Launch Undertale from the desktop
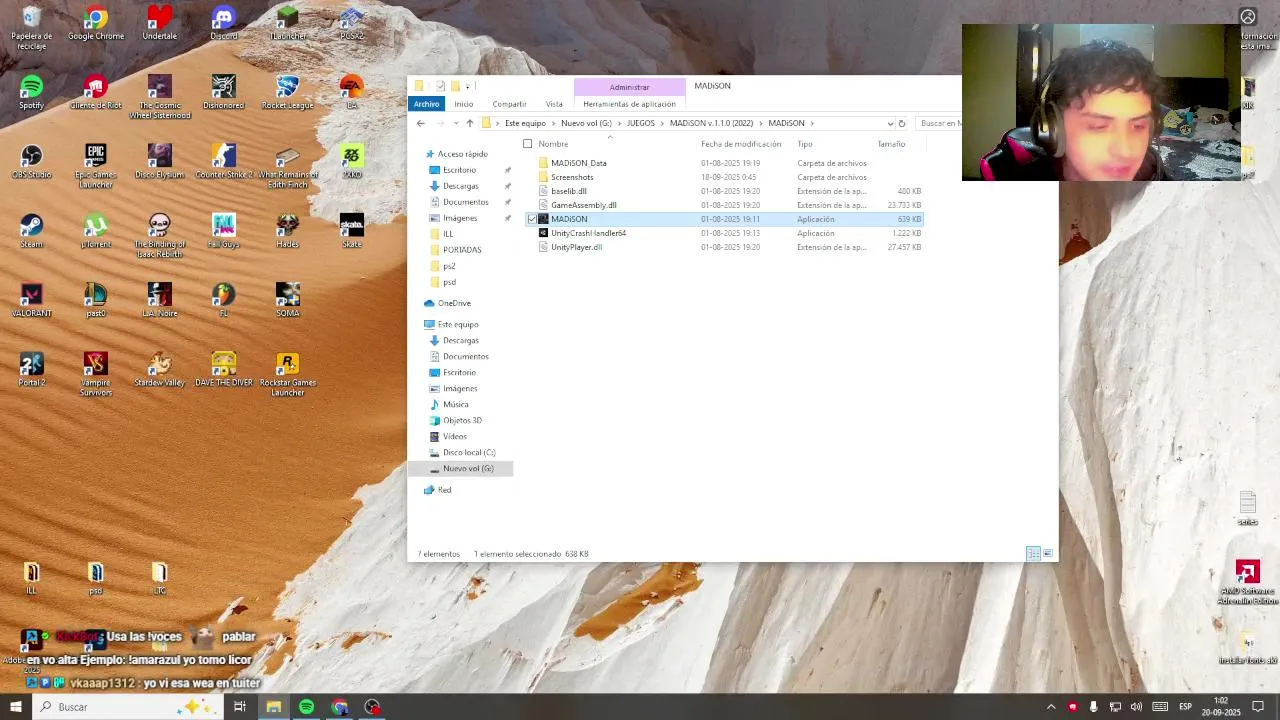 [x=160, y=24]
